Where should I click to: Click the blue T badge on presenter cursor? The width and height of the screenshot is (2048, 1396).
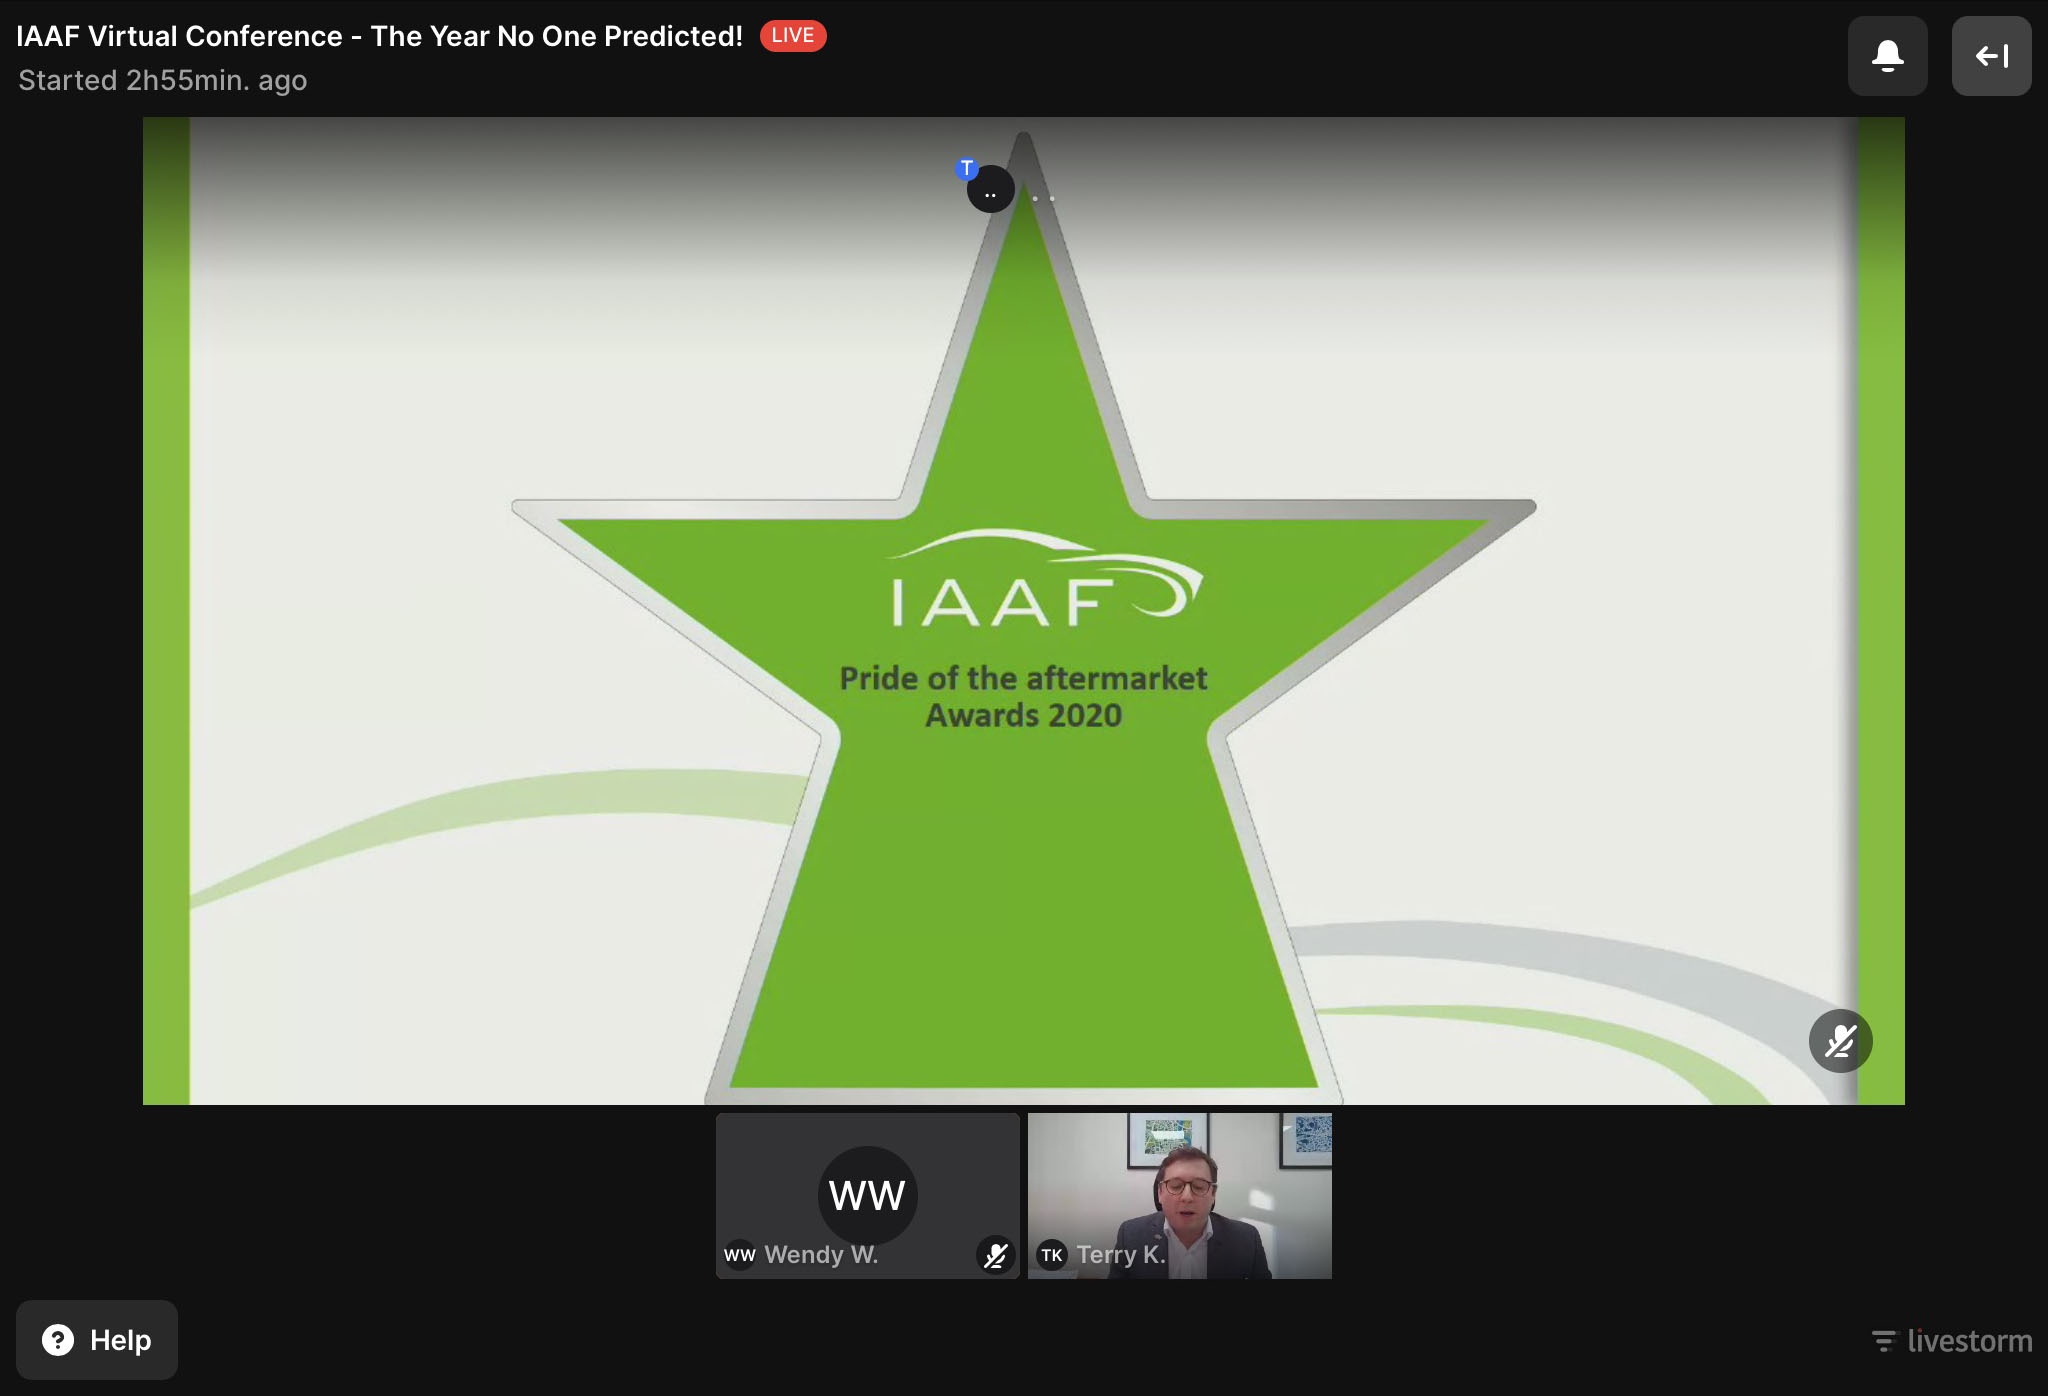click(967, 168)
